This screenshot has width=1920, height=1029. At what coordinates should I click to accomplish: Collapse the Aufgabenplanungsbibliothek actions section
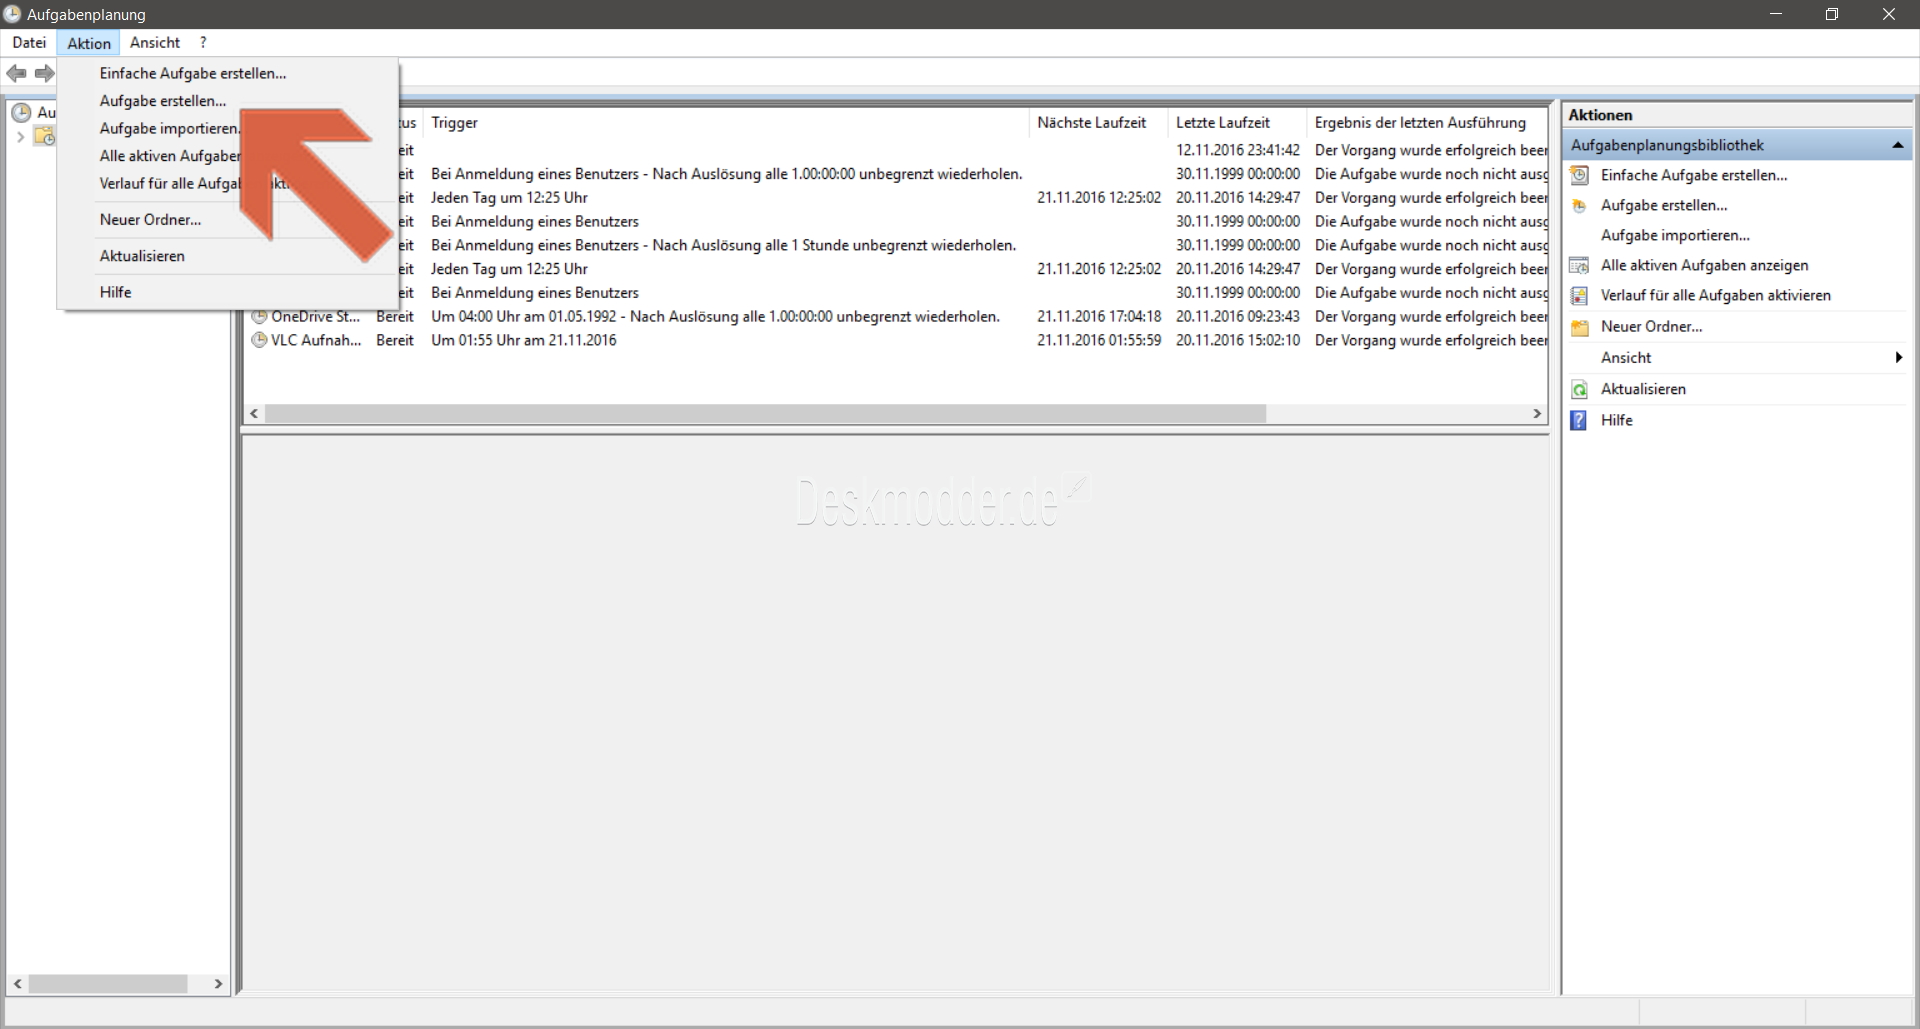pos(1897,146)
